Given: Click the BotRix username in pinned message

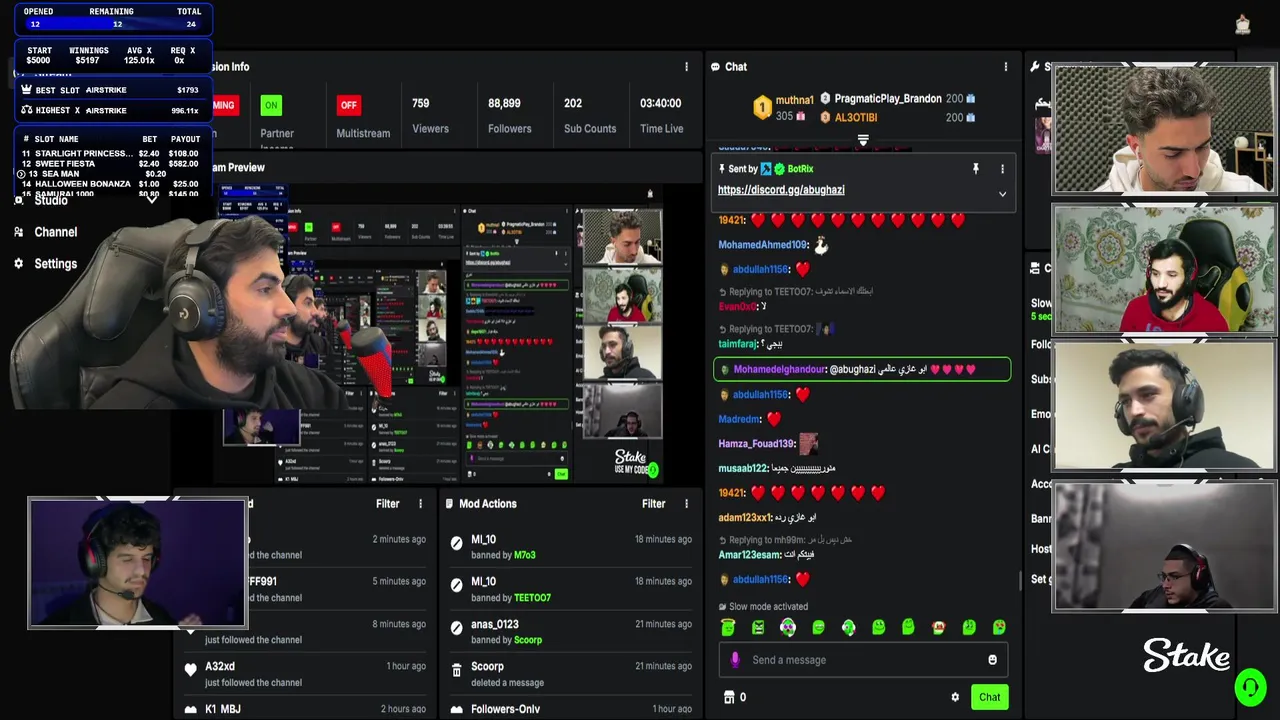Looking at the screenshot, I should pyautogui.click(x=800, y=169).
